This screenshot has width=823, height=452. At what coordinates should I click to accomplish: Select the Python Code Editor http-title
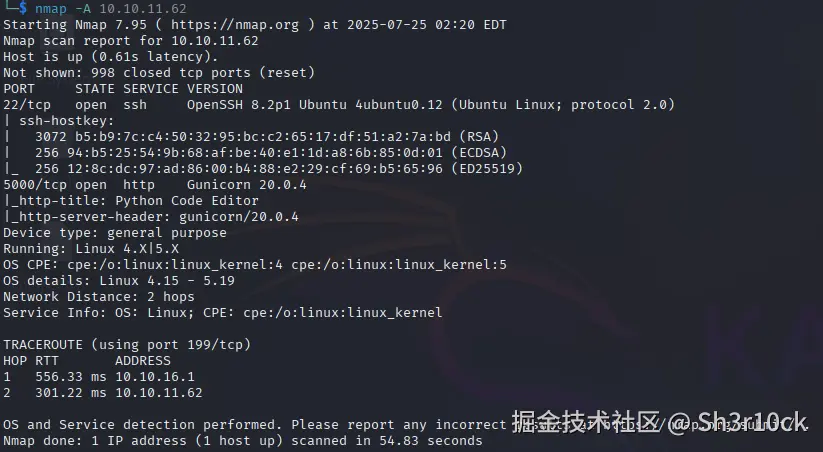point(187,201)
